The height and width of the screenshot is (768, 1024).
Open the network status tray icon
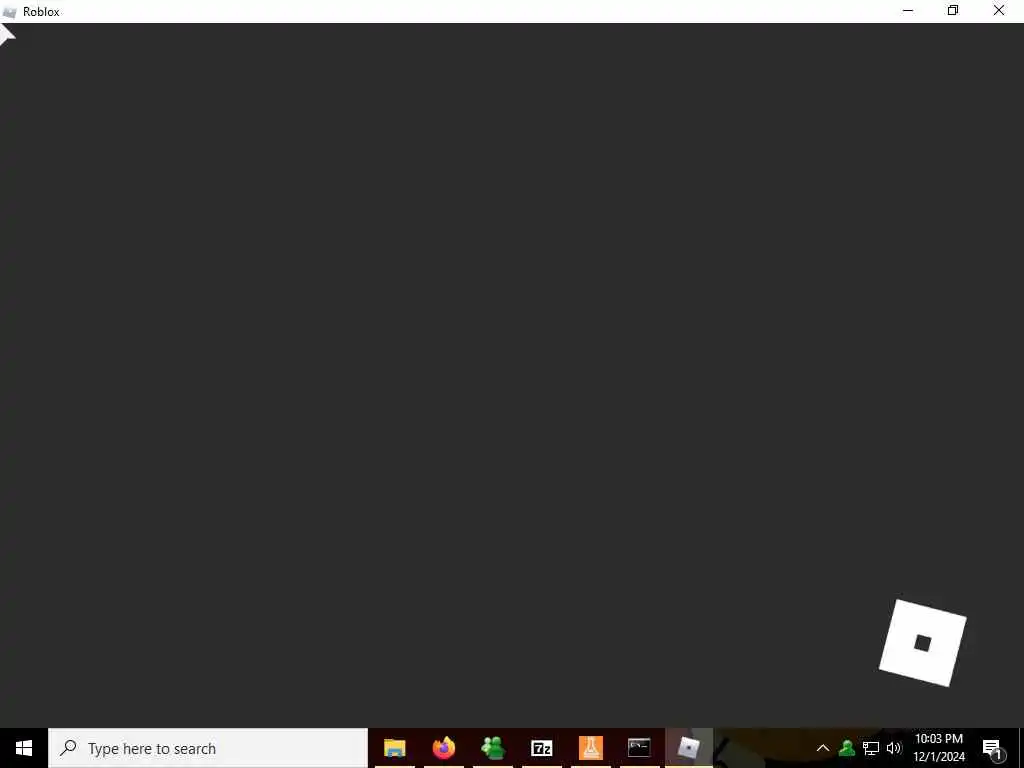871,748
